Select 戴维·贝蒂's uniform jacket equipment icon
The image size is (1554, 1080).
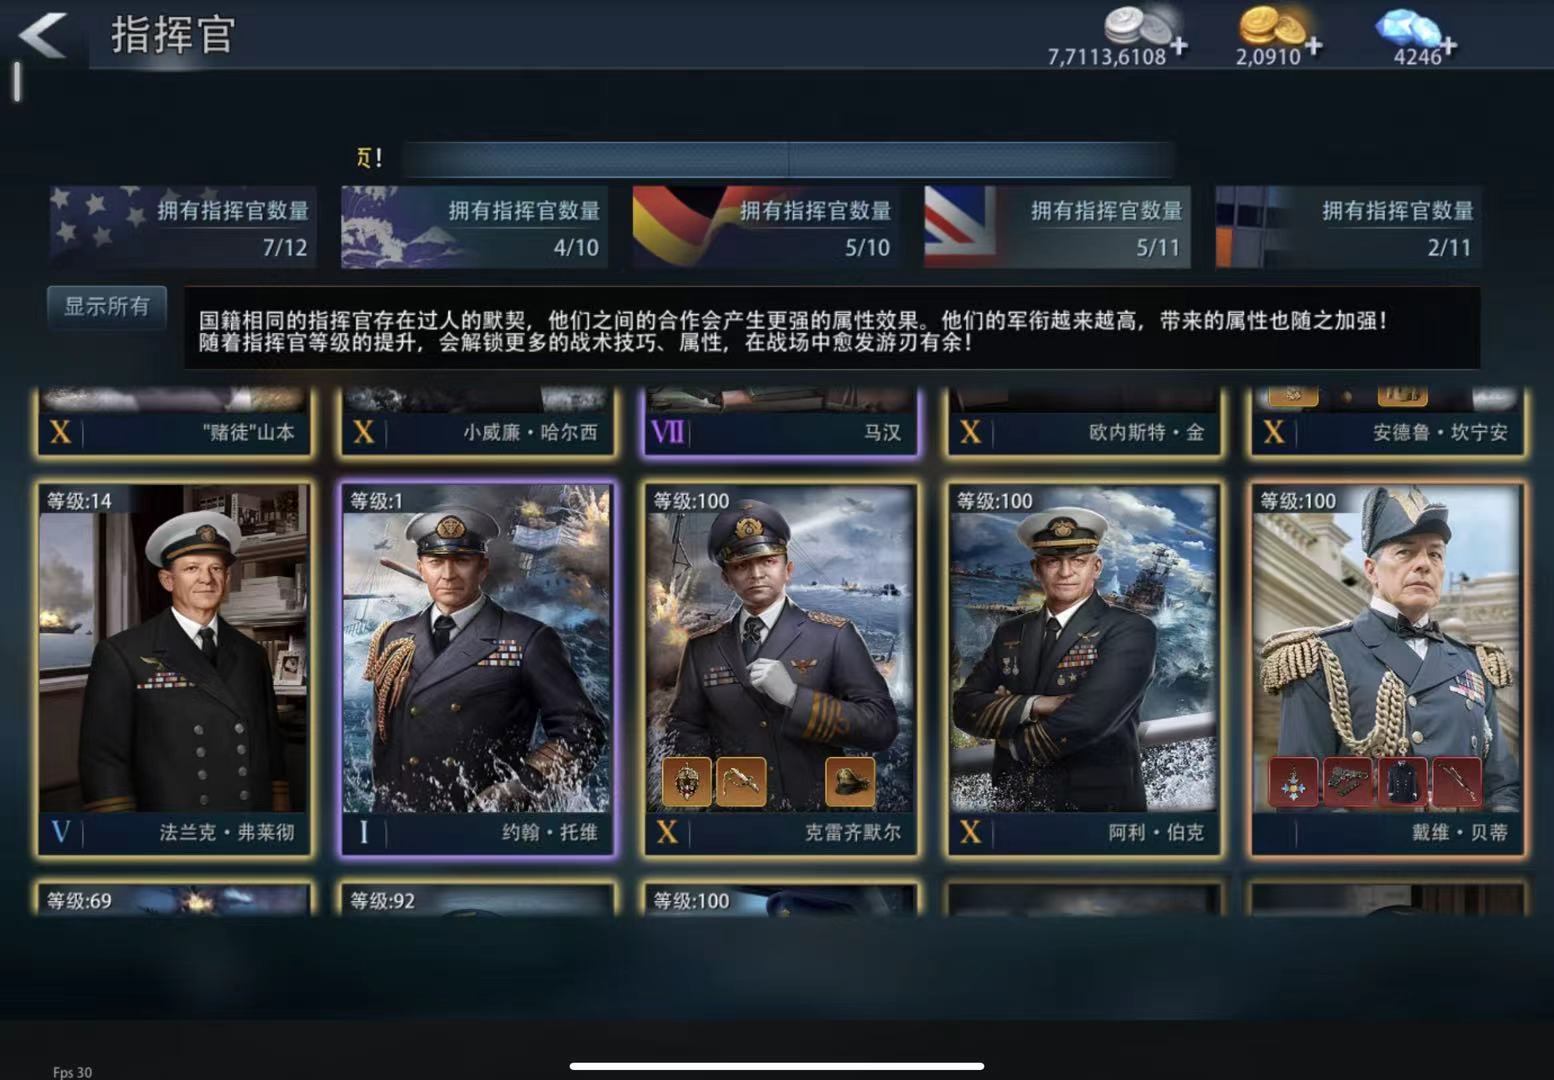click(1402, 781)
